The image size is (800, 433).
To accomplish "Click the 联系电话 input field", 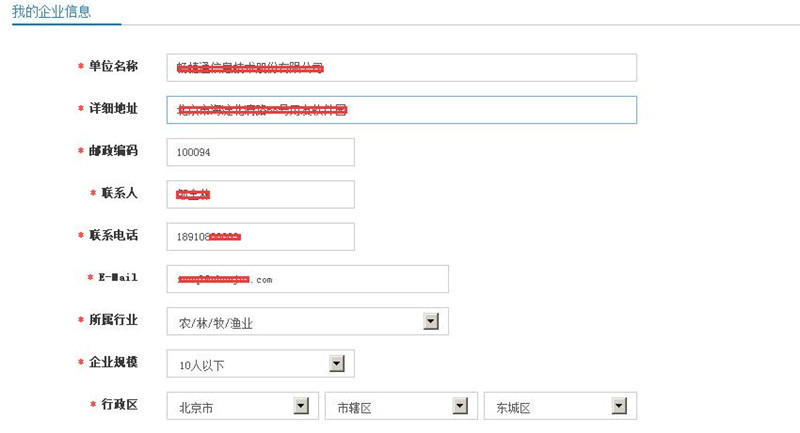I will click(261, 237).
